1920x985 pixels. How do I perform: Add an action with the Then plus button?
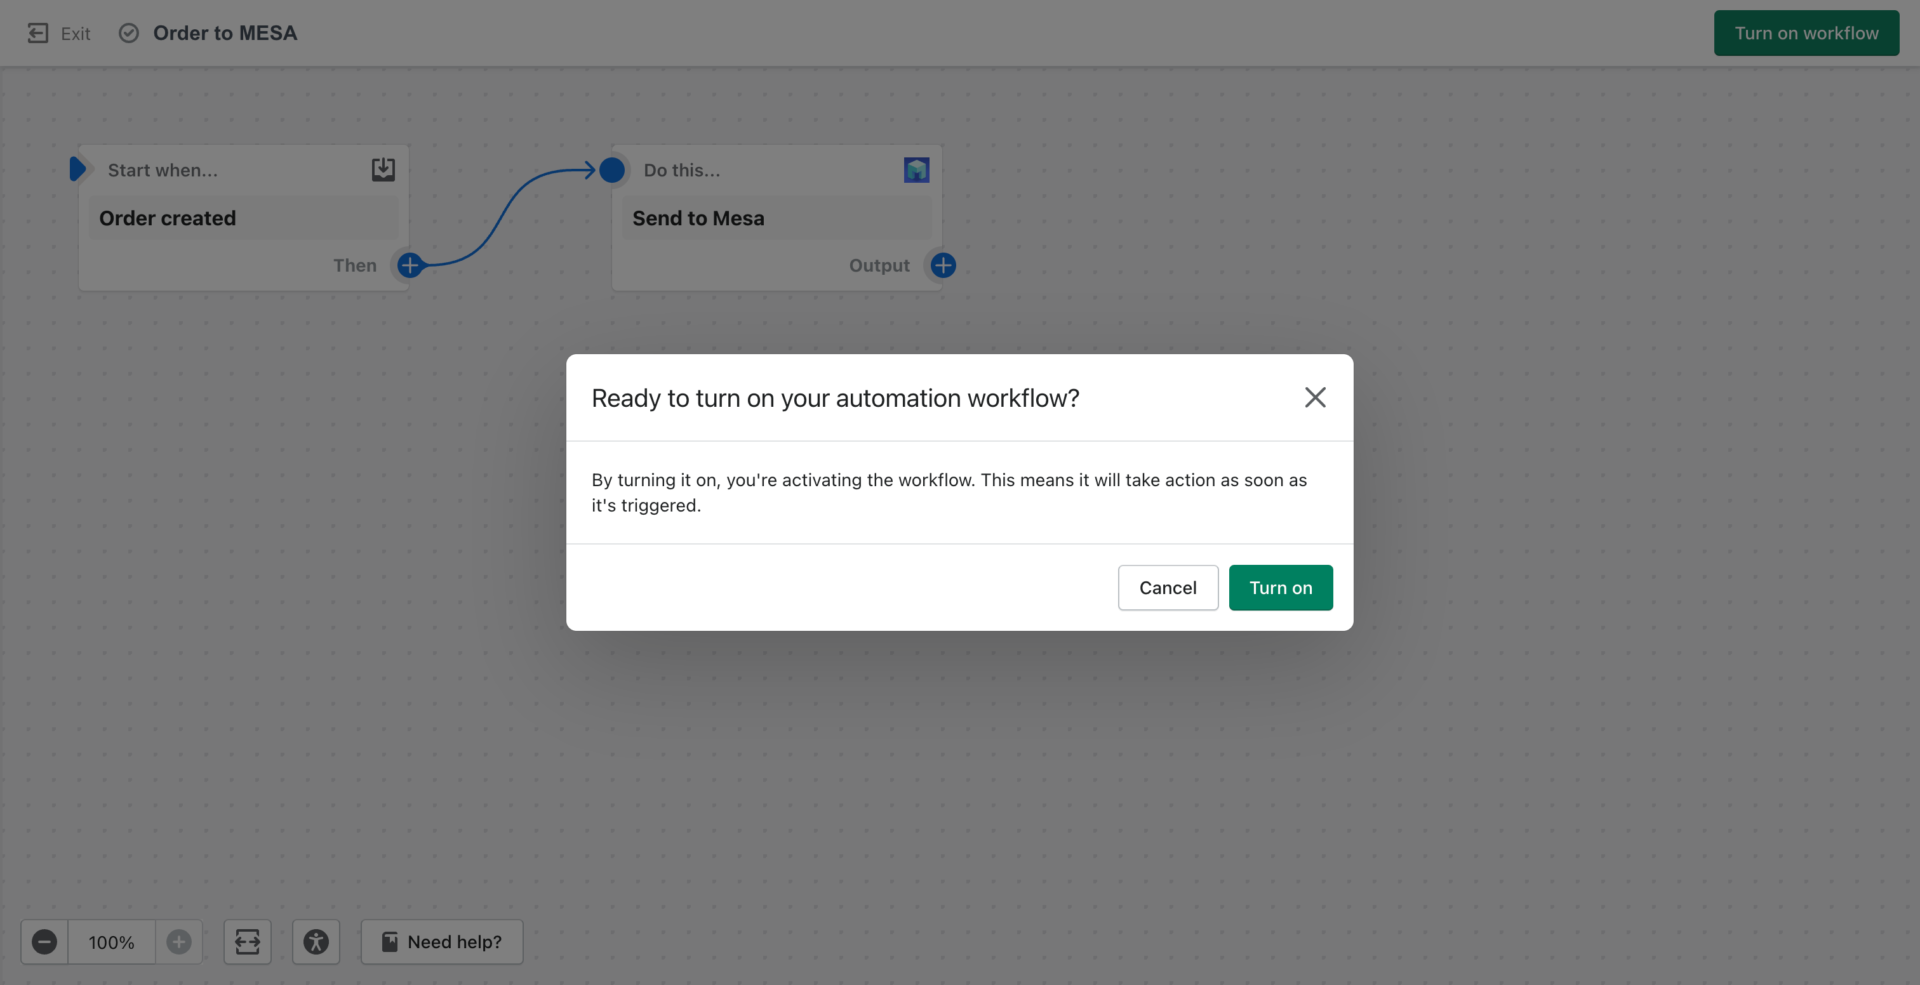point(409,265)
